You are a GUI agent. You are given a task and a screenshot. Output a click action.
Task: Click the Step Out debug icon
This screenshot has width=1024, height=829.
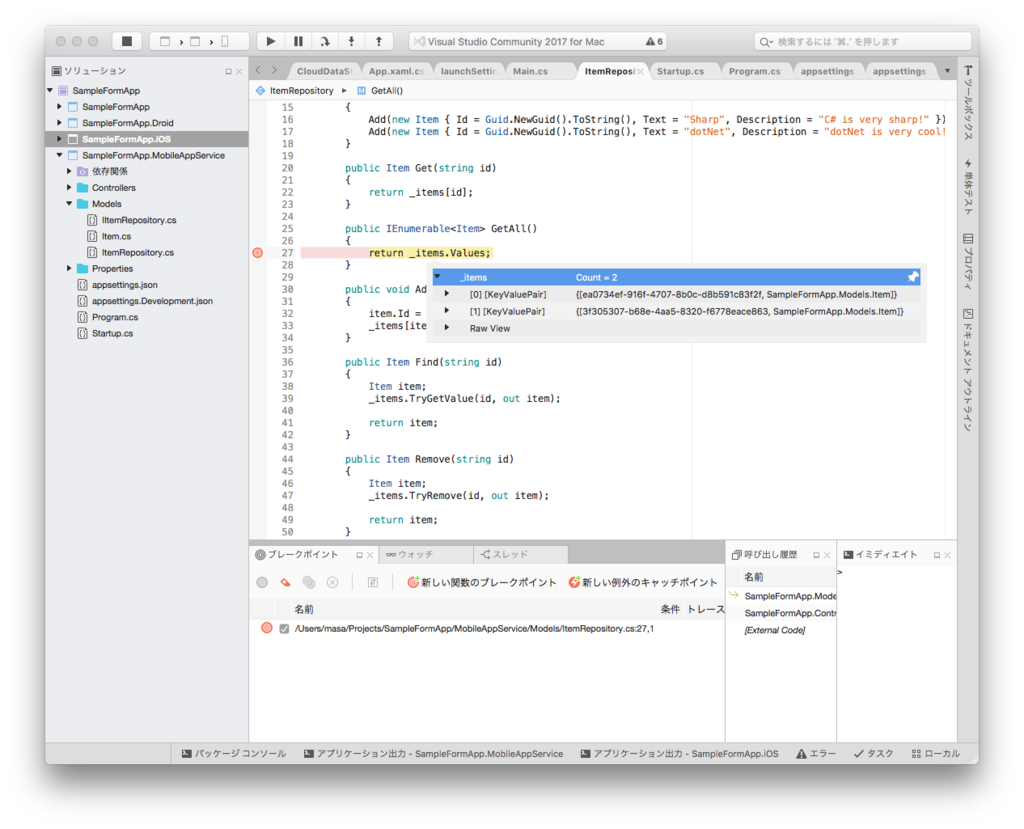[379, 41]
